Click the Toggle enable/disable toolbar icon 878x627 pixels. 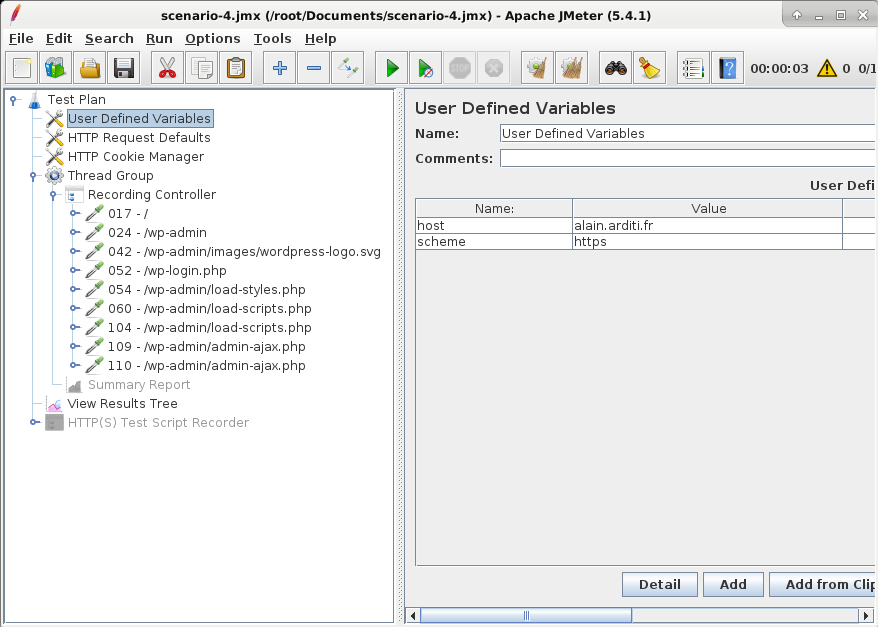tap(348, 68)
